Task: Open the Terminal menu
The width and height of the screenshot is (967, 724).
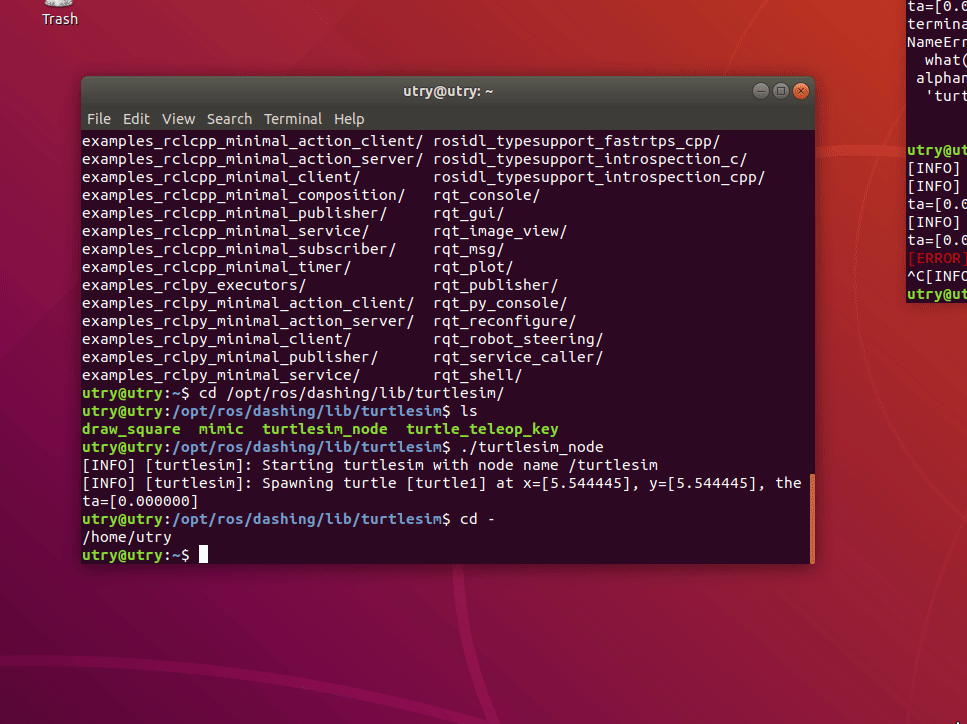Action: (293, 119)
